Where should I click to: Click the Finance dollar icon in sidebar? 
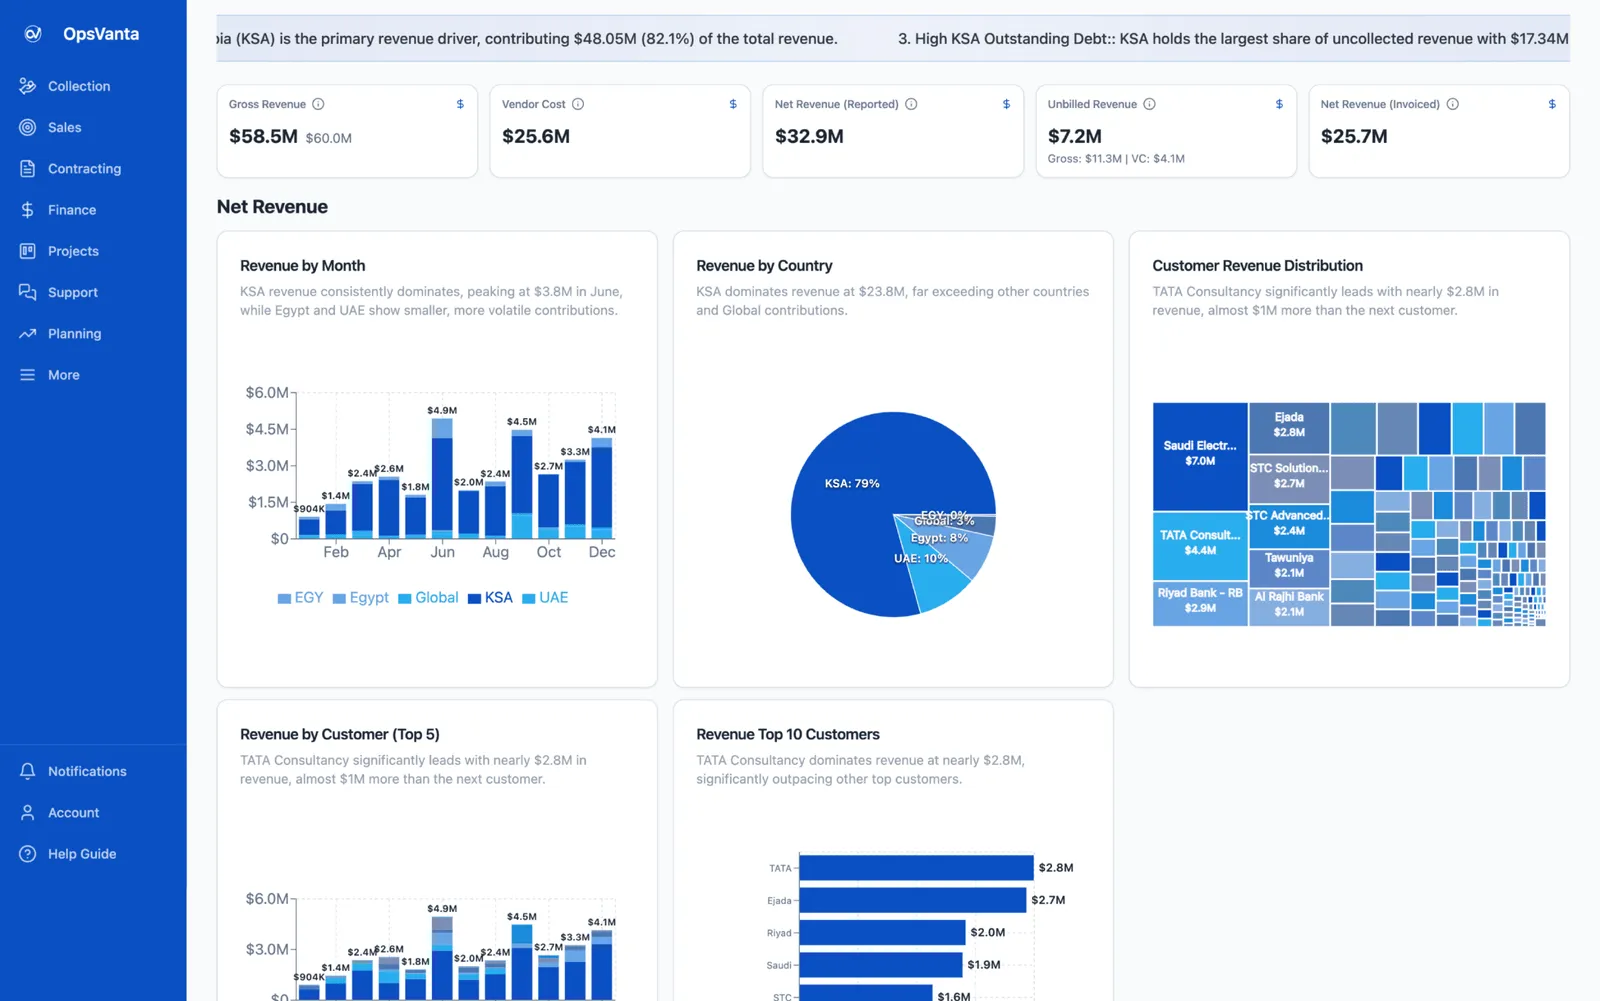(28, 210)
